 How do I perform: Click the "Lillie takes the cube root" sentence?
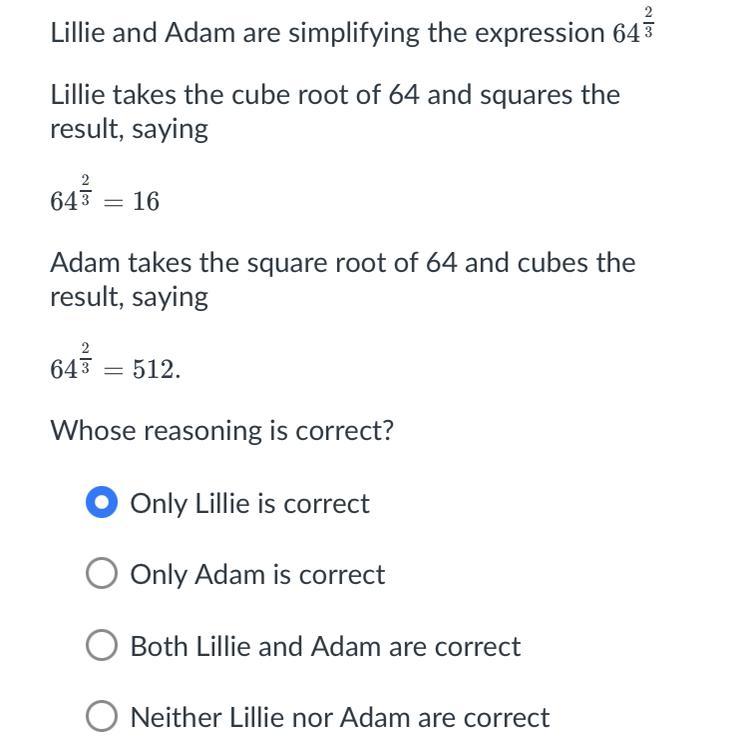coord(334,96)
